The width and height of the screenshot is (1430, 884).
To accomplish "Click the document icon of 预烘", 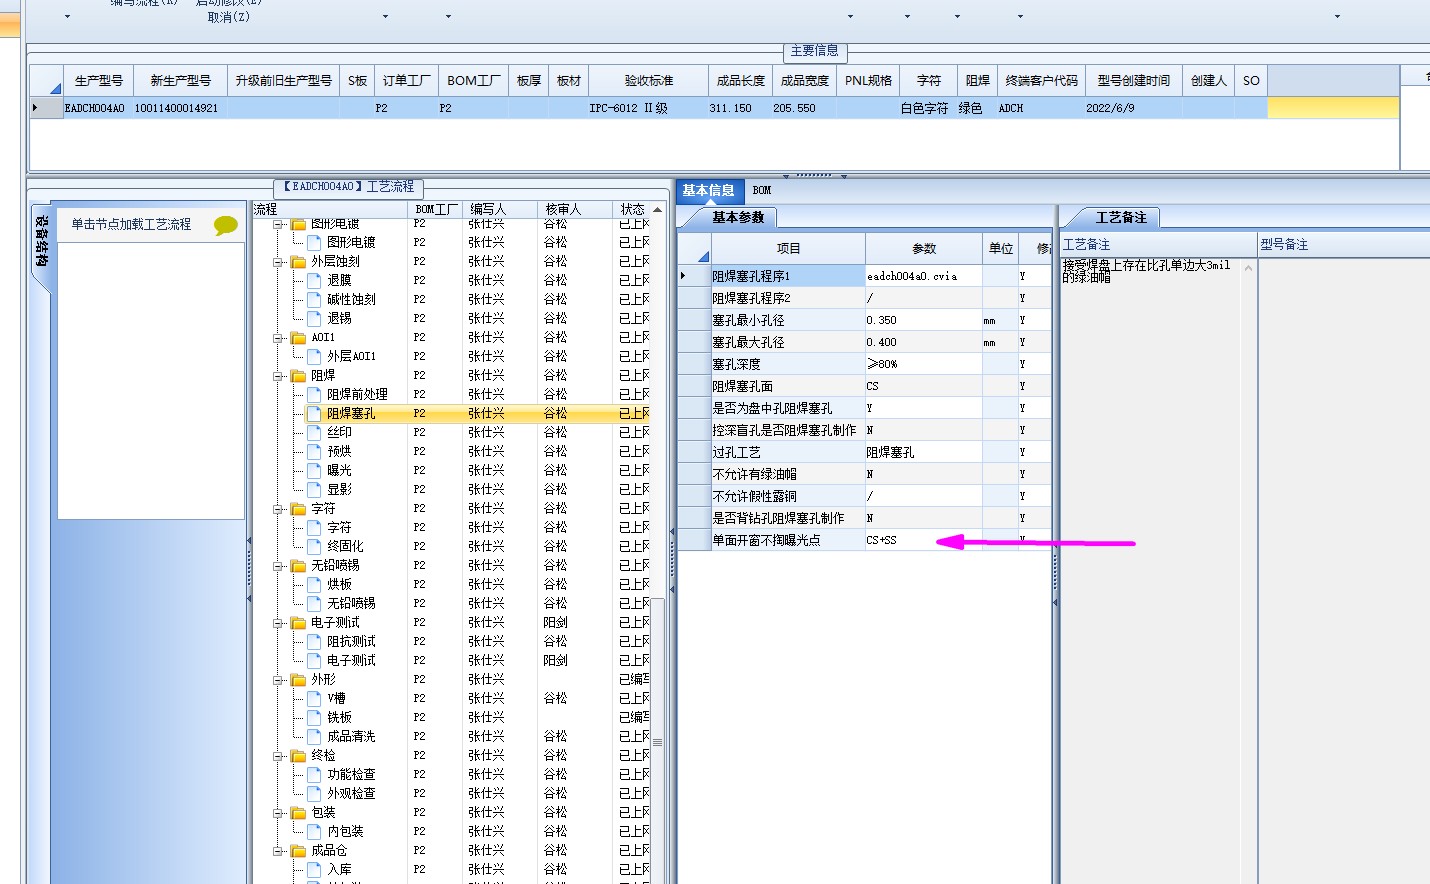I will click(x=314, y=452).
